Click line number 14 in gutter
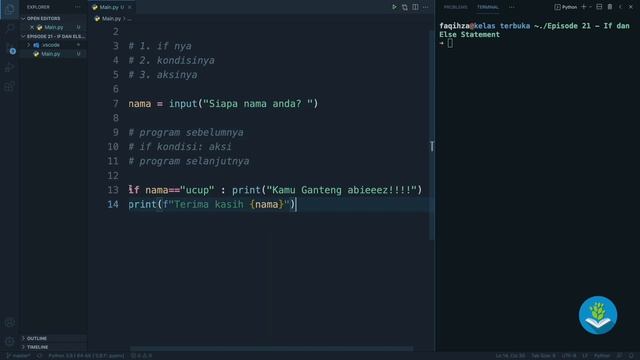The width and height of the screenshot is (640, 360). 113,204
